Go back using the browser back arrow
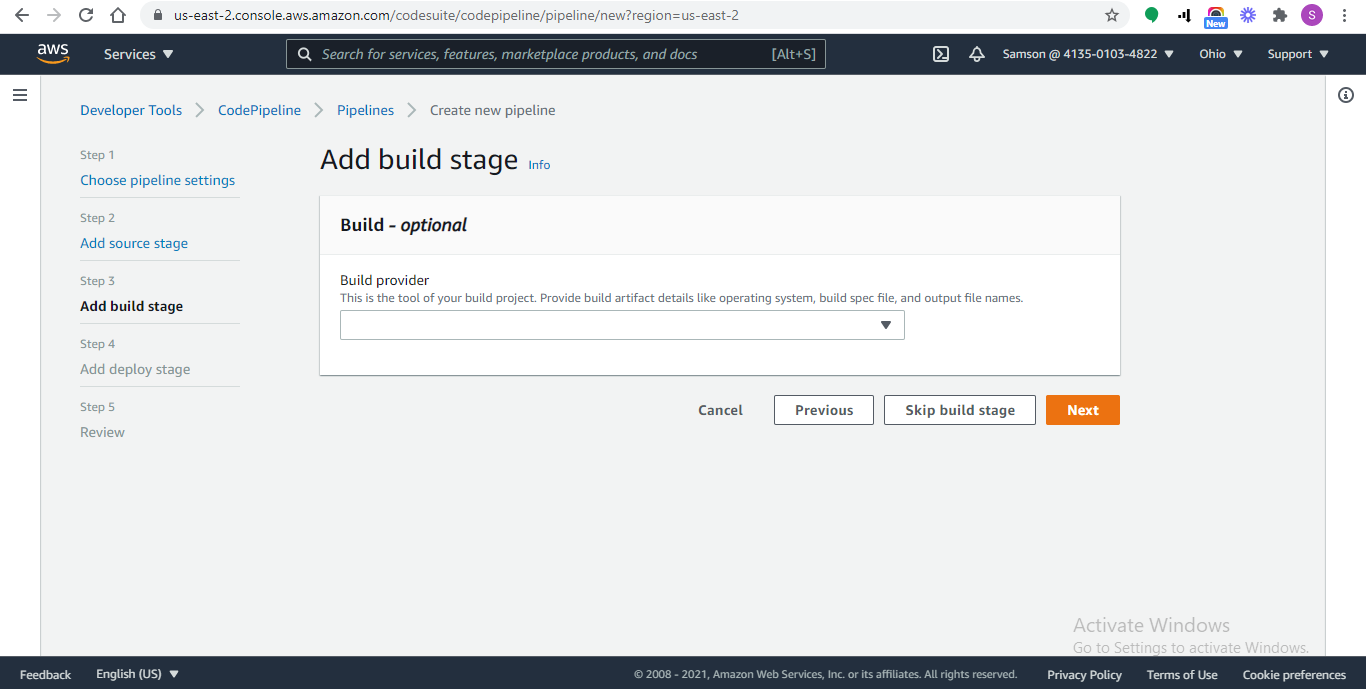 click(20, 15)
